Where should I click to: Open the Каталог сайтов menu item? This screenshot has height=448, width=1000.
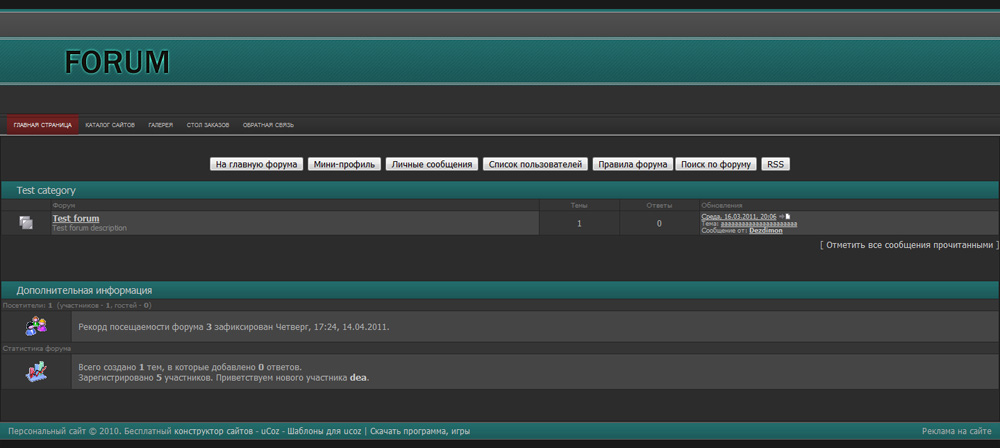click(x=110, y=125)
